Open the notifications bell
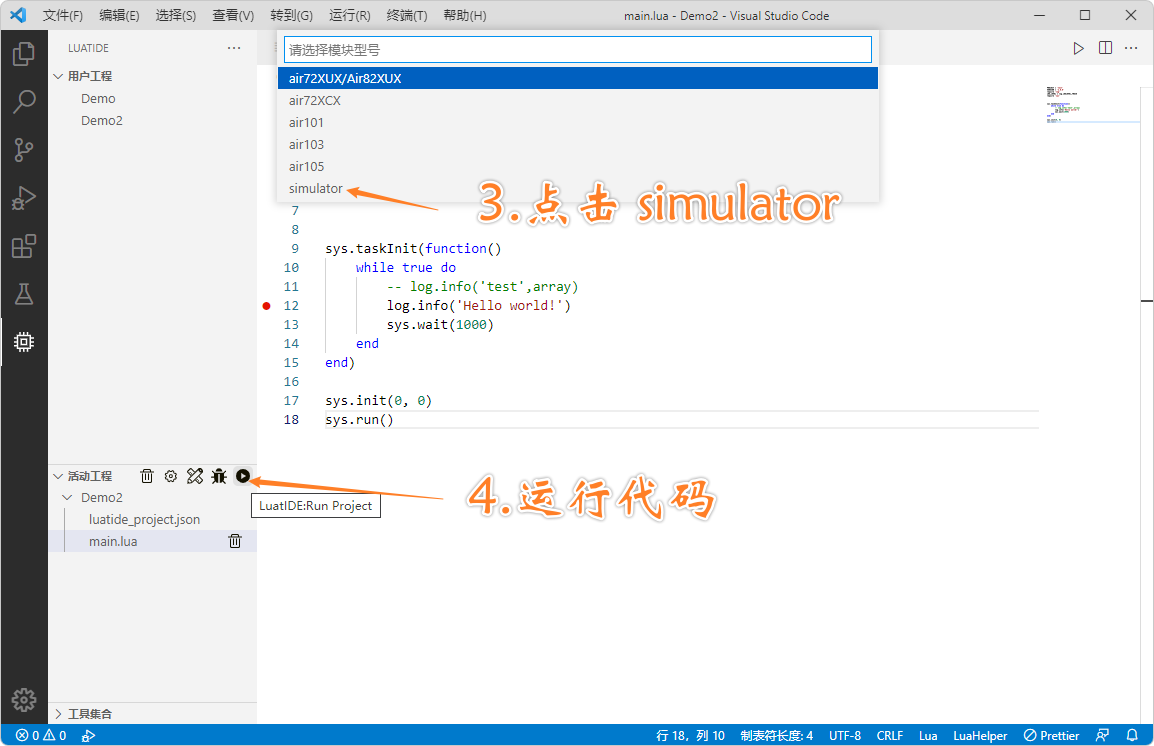The height and width of the screenshot is (746, 1154). (x=1132, y=735)
